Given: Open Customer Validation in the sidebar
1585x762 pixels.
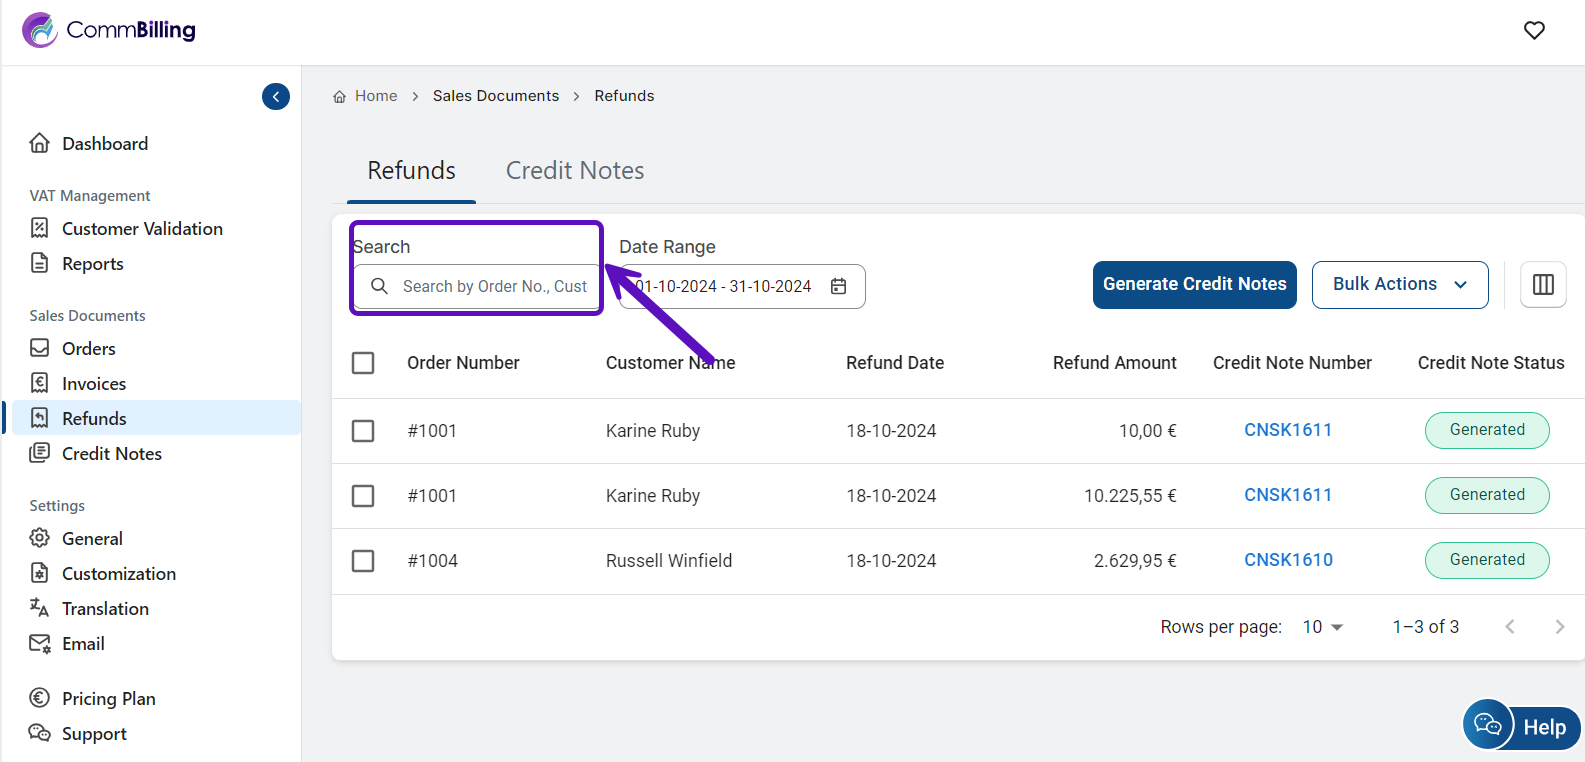Looking at the screenshot, I should (x=141, y=229).
